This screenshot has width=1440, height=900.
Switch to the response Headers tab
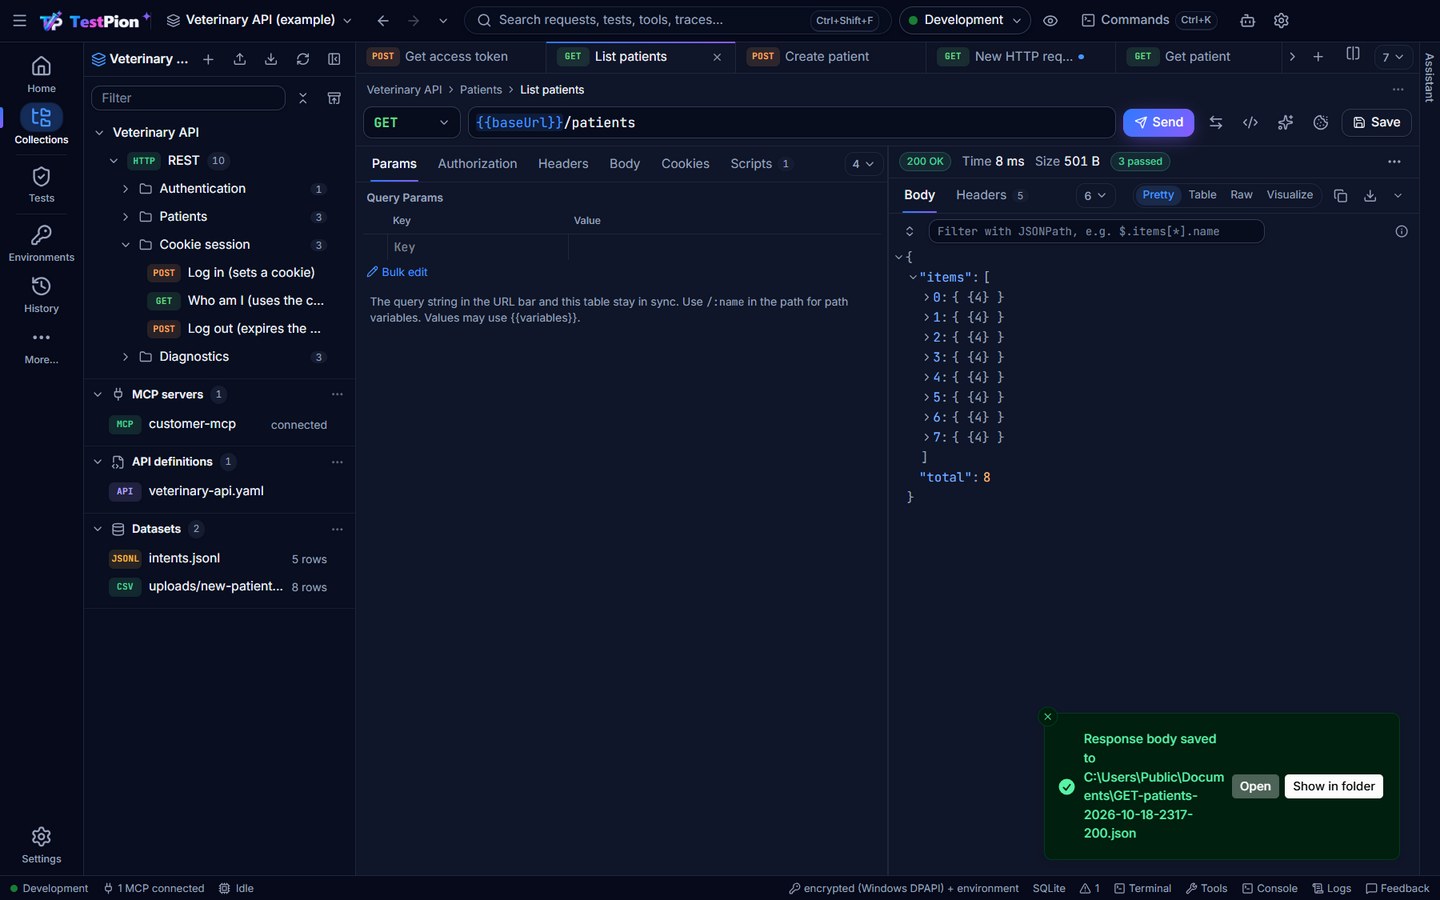point(989,195)
